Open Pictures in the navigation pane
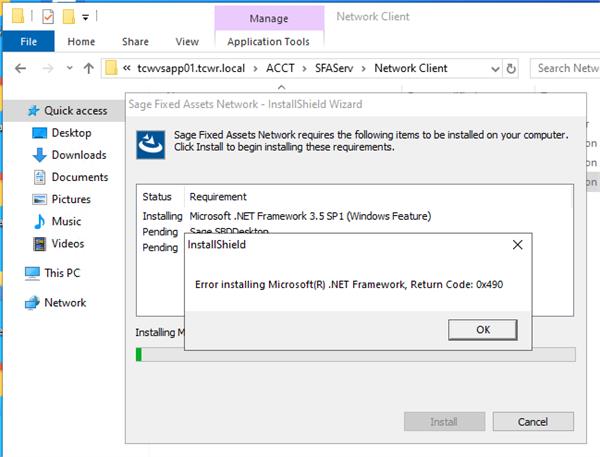Screen dimensions: 600x457 coord(71,199)
